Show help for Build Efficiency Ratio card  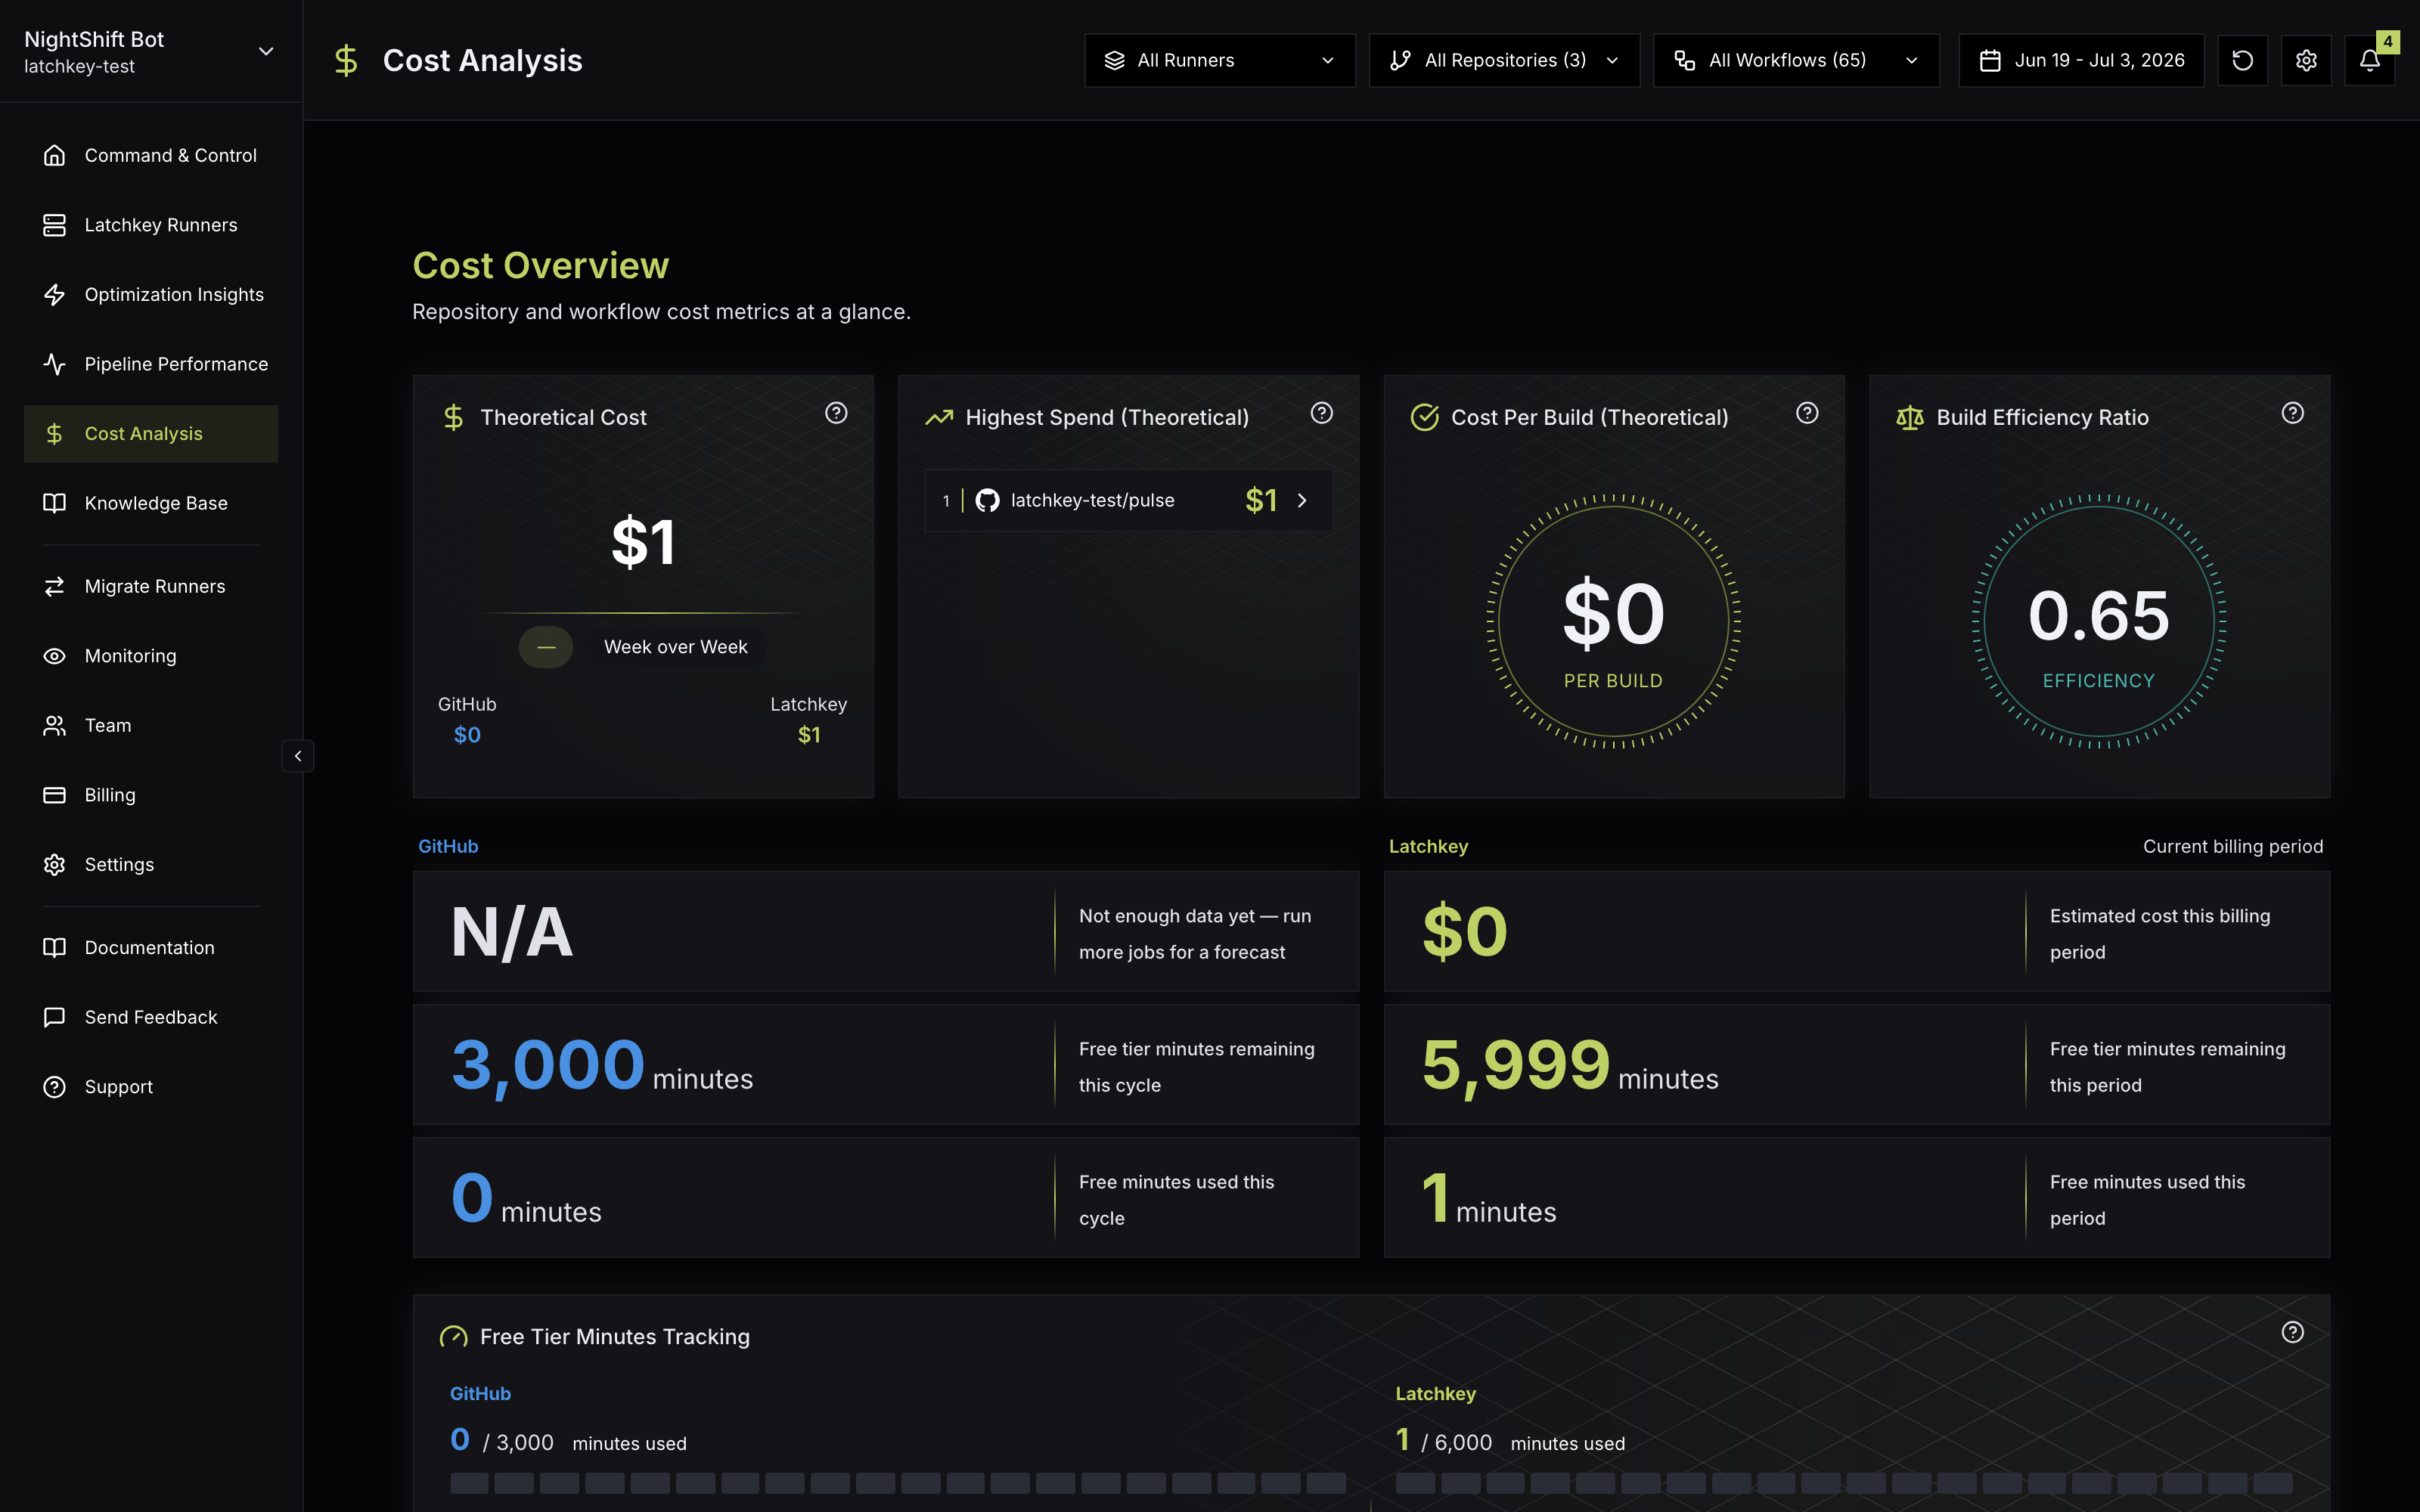click(2293, 413)
